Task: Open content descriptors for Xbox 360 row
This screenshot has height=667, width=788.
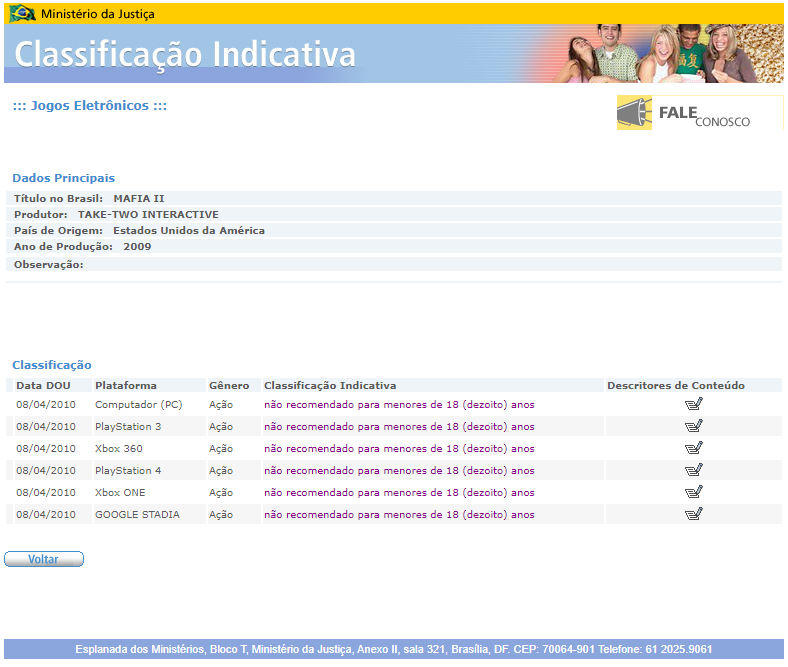Action: click(694, 448)
